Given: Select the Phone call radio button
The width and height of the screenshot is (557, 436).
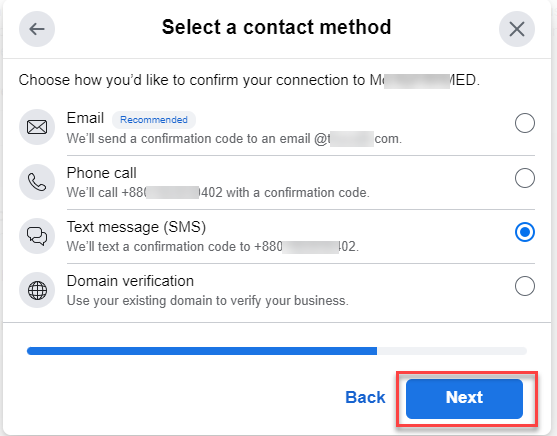Looking at the screenshot, I should (x=525, y=178).
